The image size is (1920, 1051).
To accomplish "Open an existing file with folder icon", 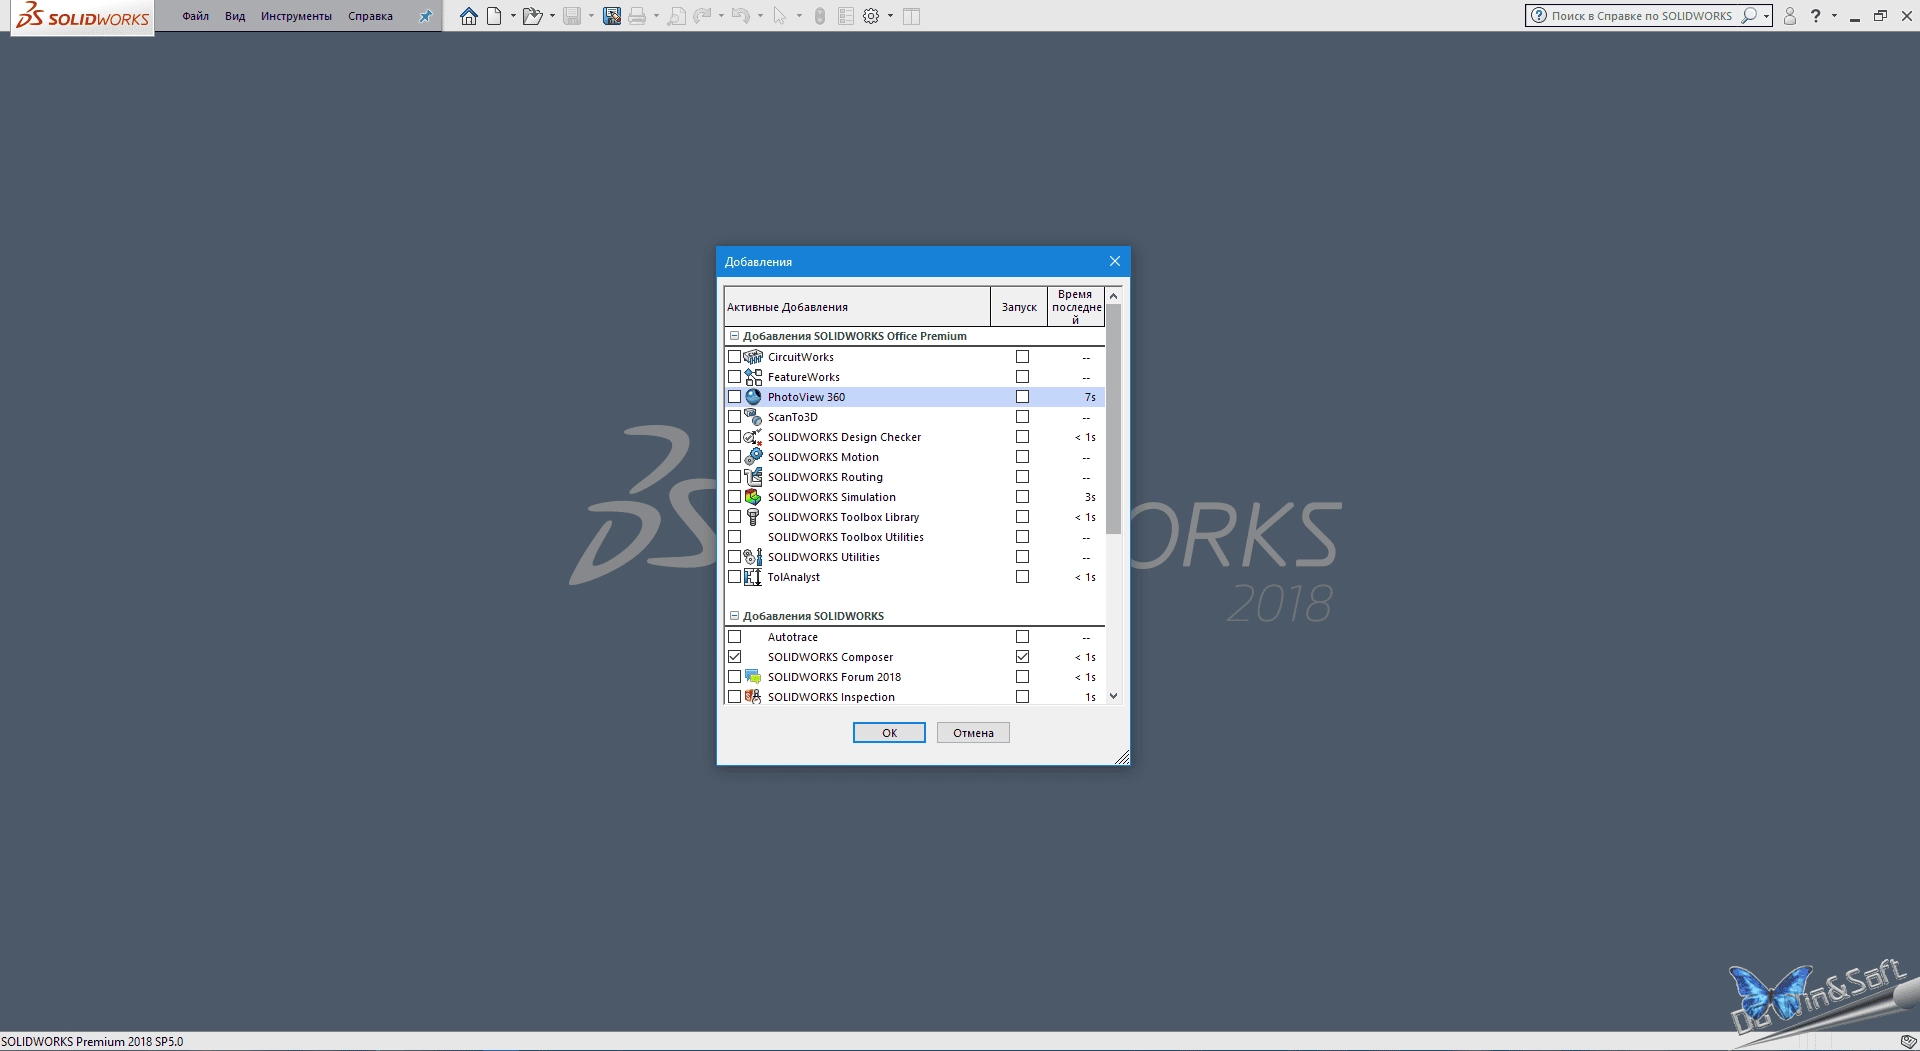I will (532, 16).
